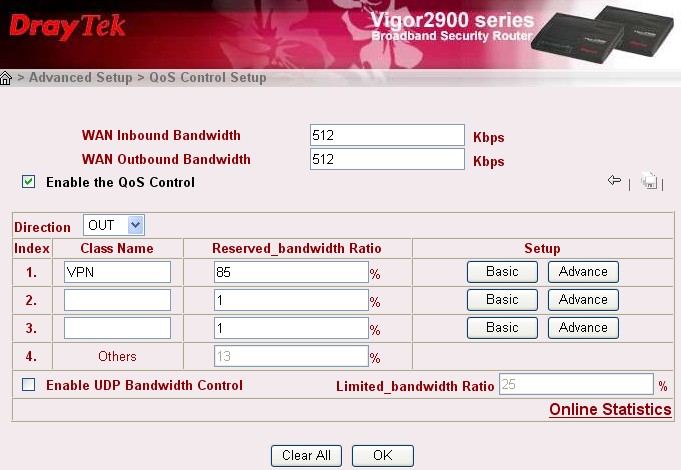The height and width of the screenshot is (470, 681).
Task: Click the Others ratio field showing 13
Action: (291, 356)
